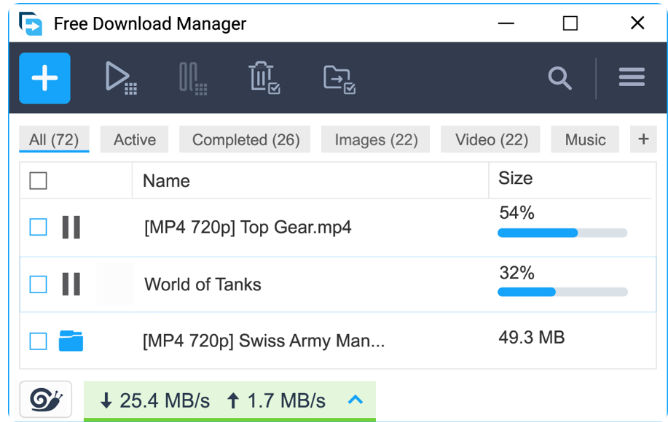Sort downloads by the Name column header

click(x=166, y=181)
